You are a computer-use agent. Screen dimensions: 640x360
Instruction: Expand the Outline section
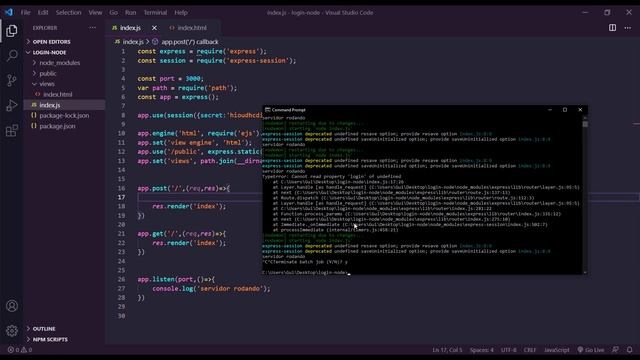[44, 329]
